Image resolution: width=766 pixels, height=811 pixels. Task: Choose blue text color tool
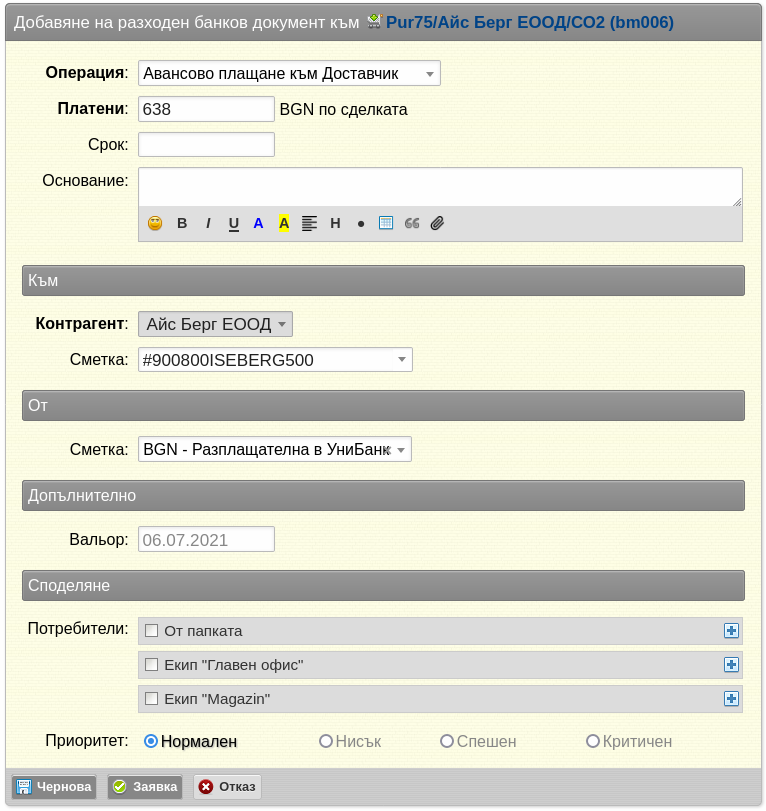click(x=258, y=223)
